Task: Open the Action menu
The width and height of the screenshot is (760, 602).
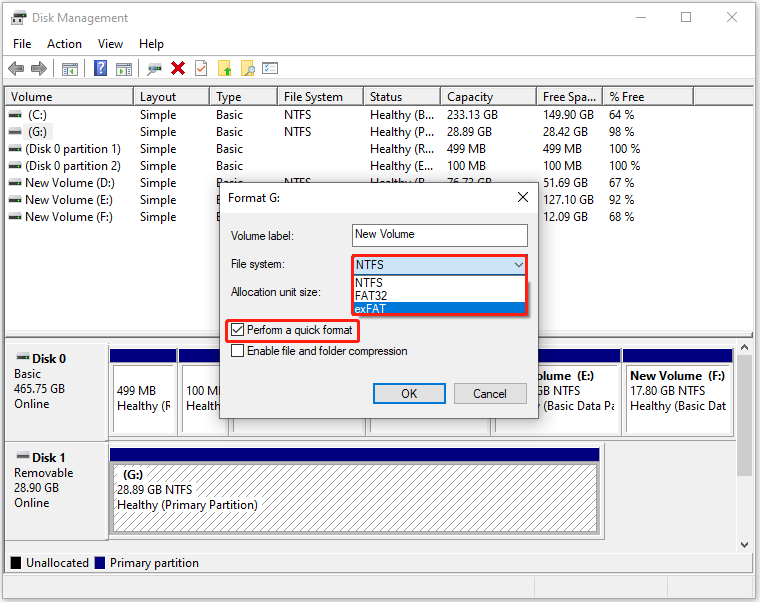Action: point(64,44)
